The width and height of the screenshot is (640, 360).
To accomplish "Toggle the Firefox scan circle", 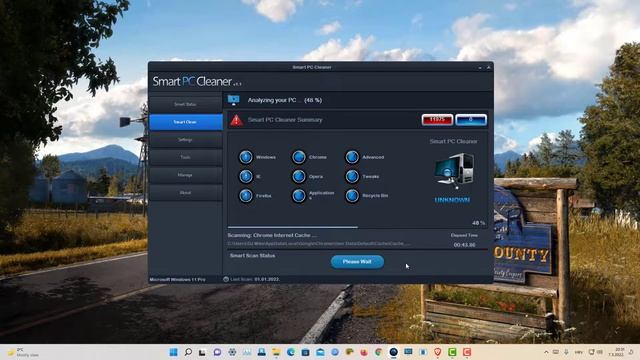I will pyautogui.click(x=246, y=196).
